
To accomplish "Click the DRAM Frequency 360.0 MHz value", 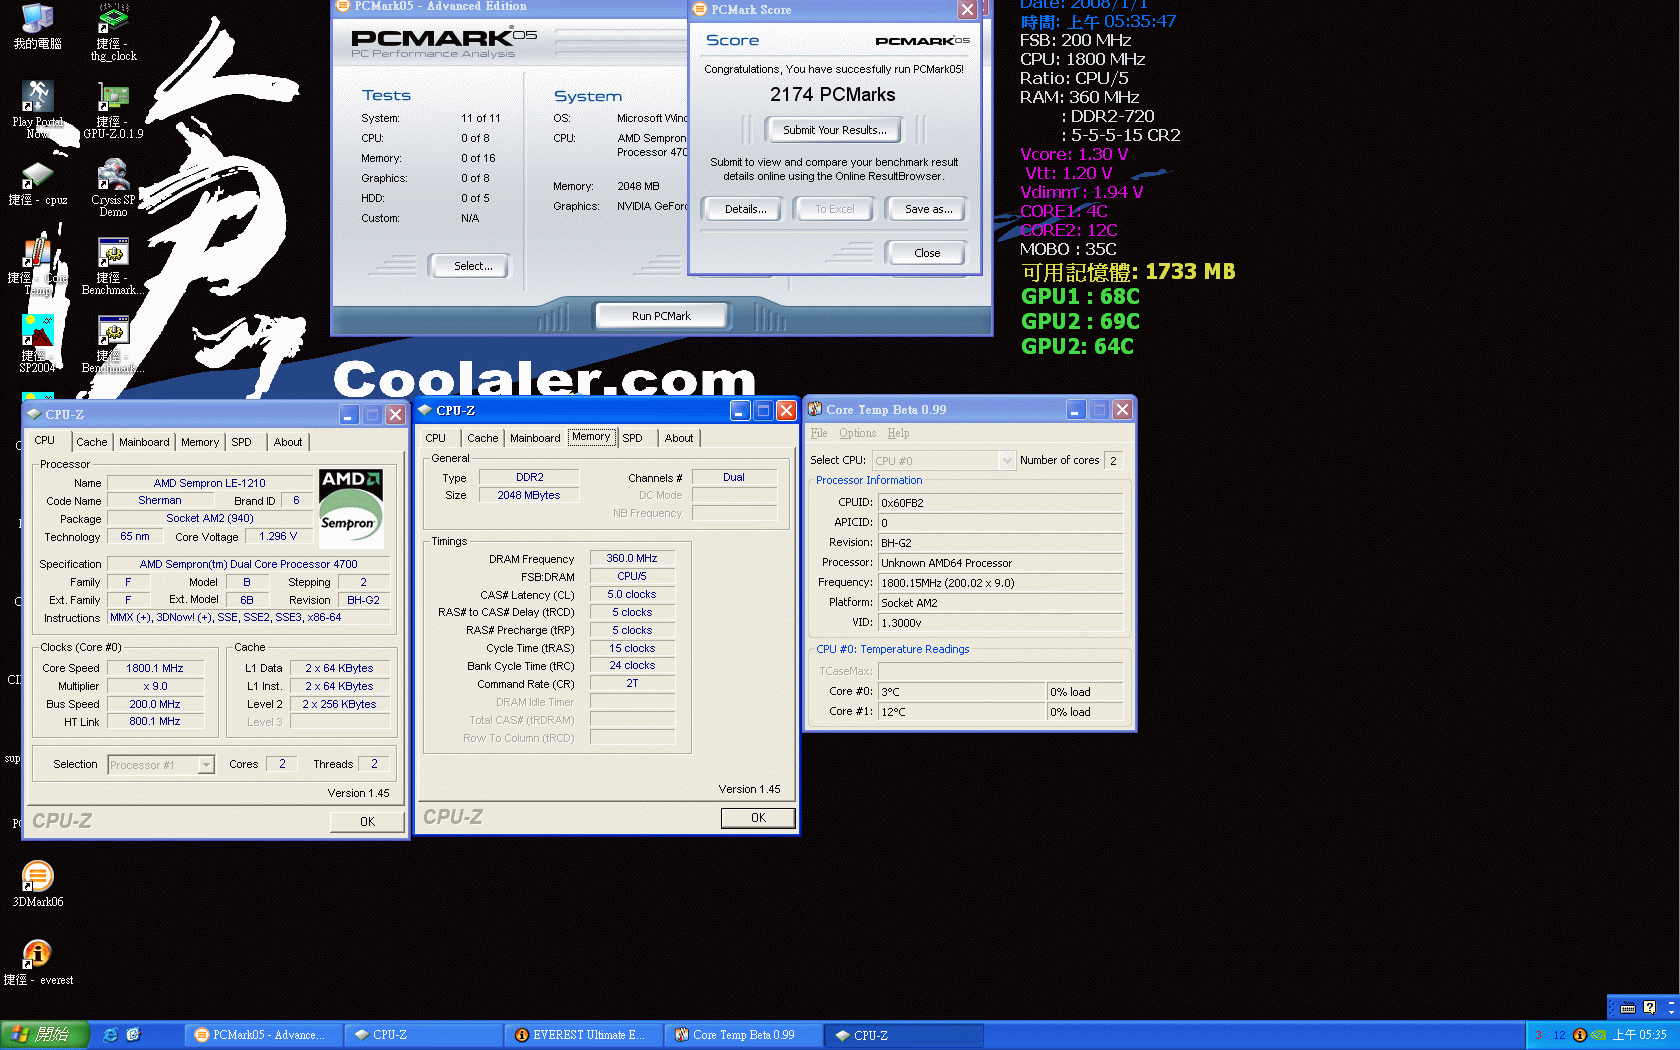I will pos(632,559).
